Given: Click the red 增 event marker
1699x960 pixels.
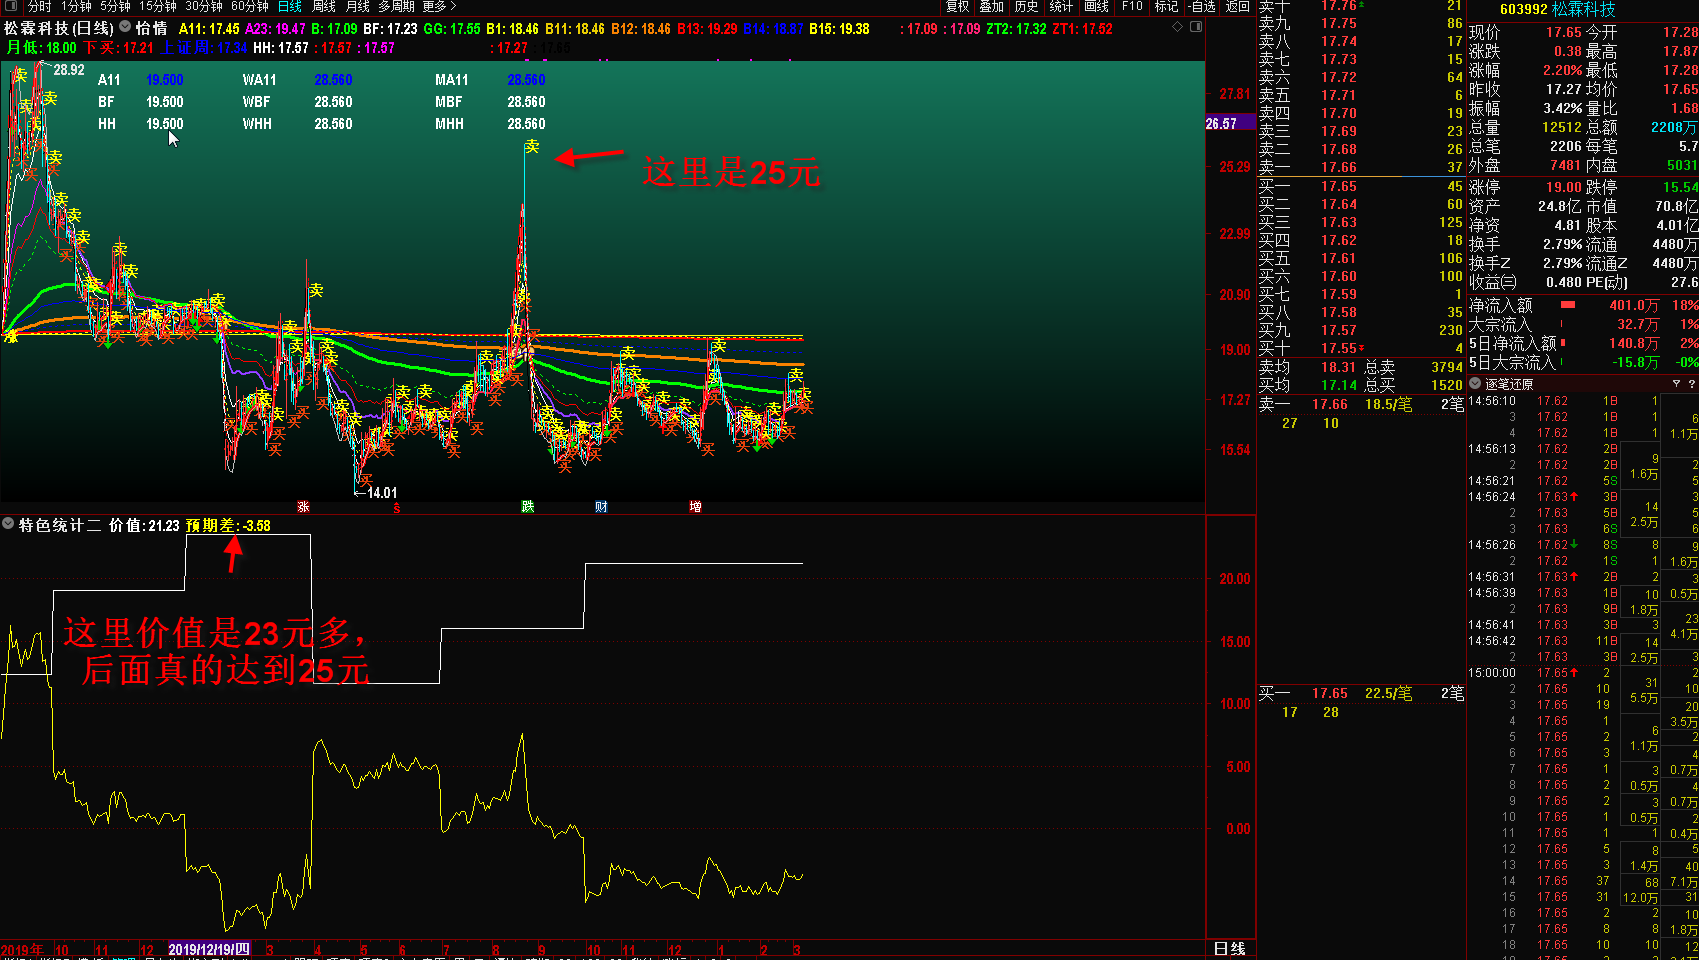Looking at the screenshot, I should (x=695, y=507).
